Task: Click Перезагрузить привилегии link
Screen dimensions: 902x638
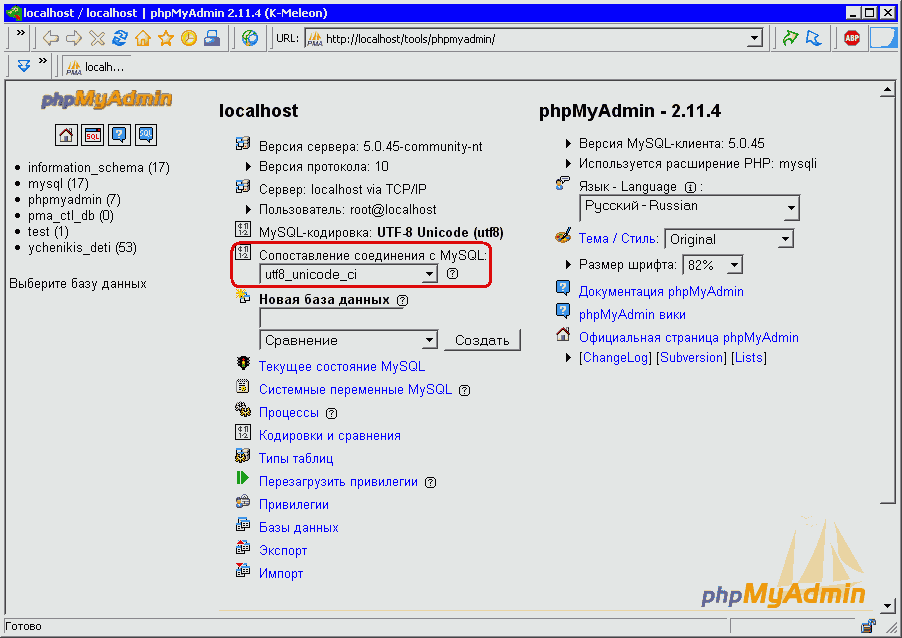Action: (x=338, y=482)
